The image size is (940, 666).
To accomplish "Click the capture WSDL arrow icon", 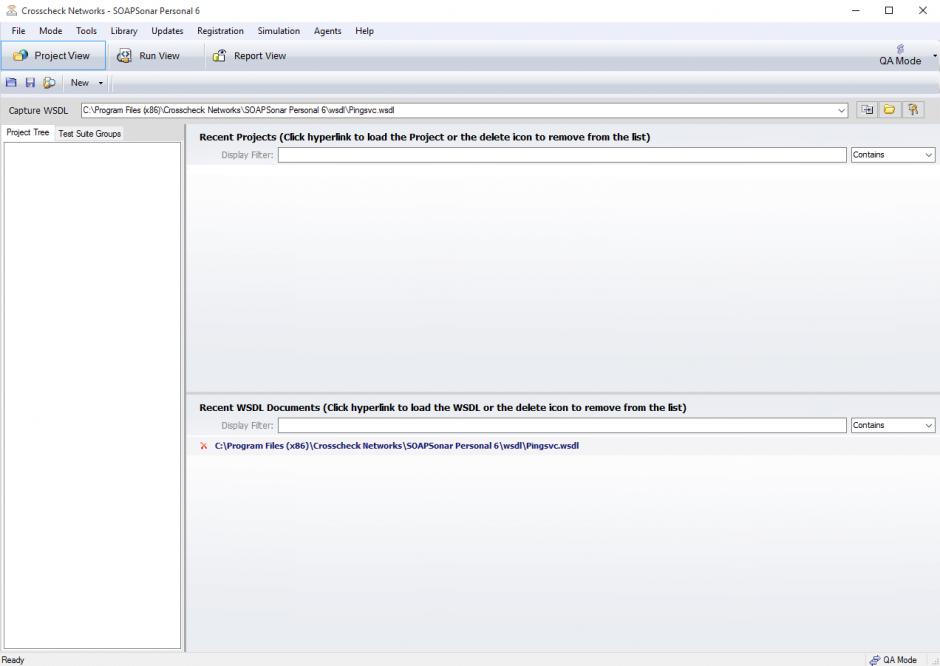I will tap(867, 110).
